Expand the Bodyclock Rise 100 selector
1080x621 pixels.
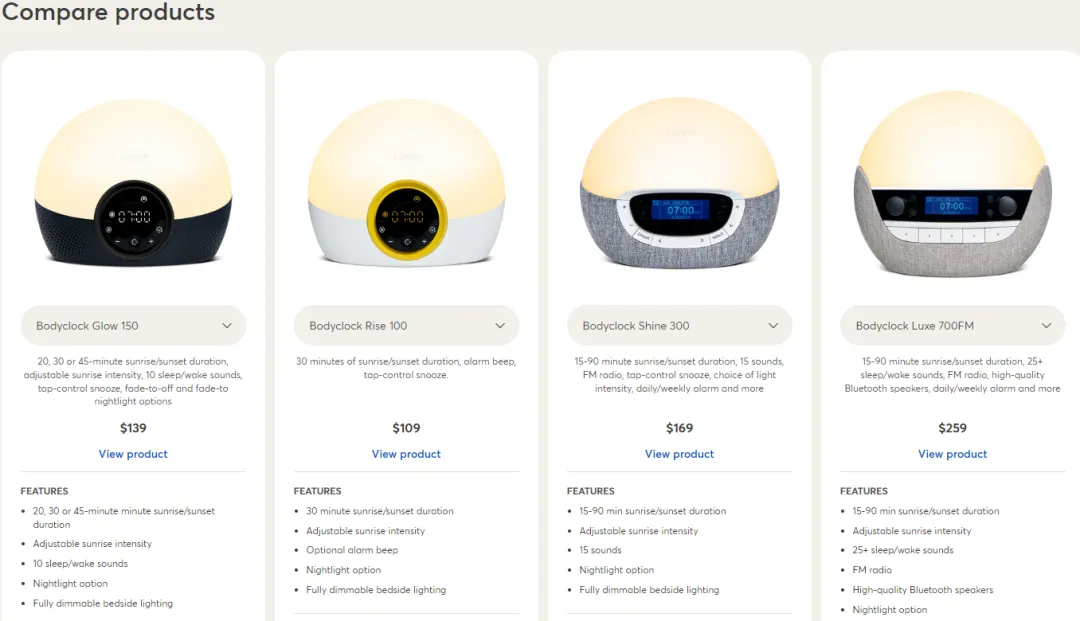click(405, 326)
